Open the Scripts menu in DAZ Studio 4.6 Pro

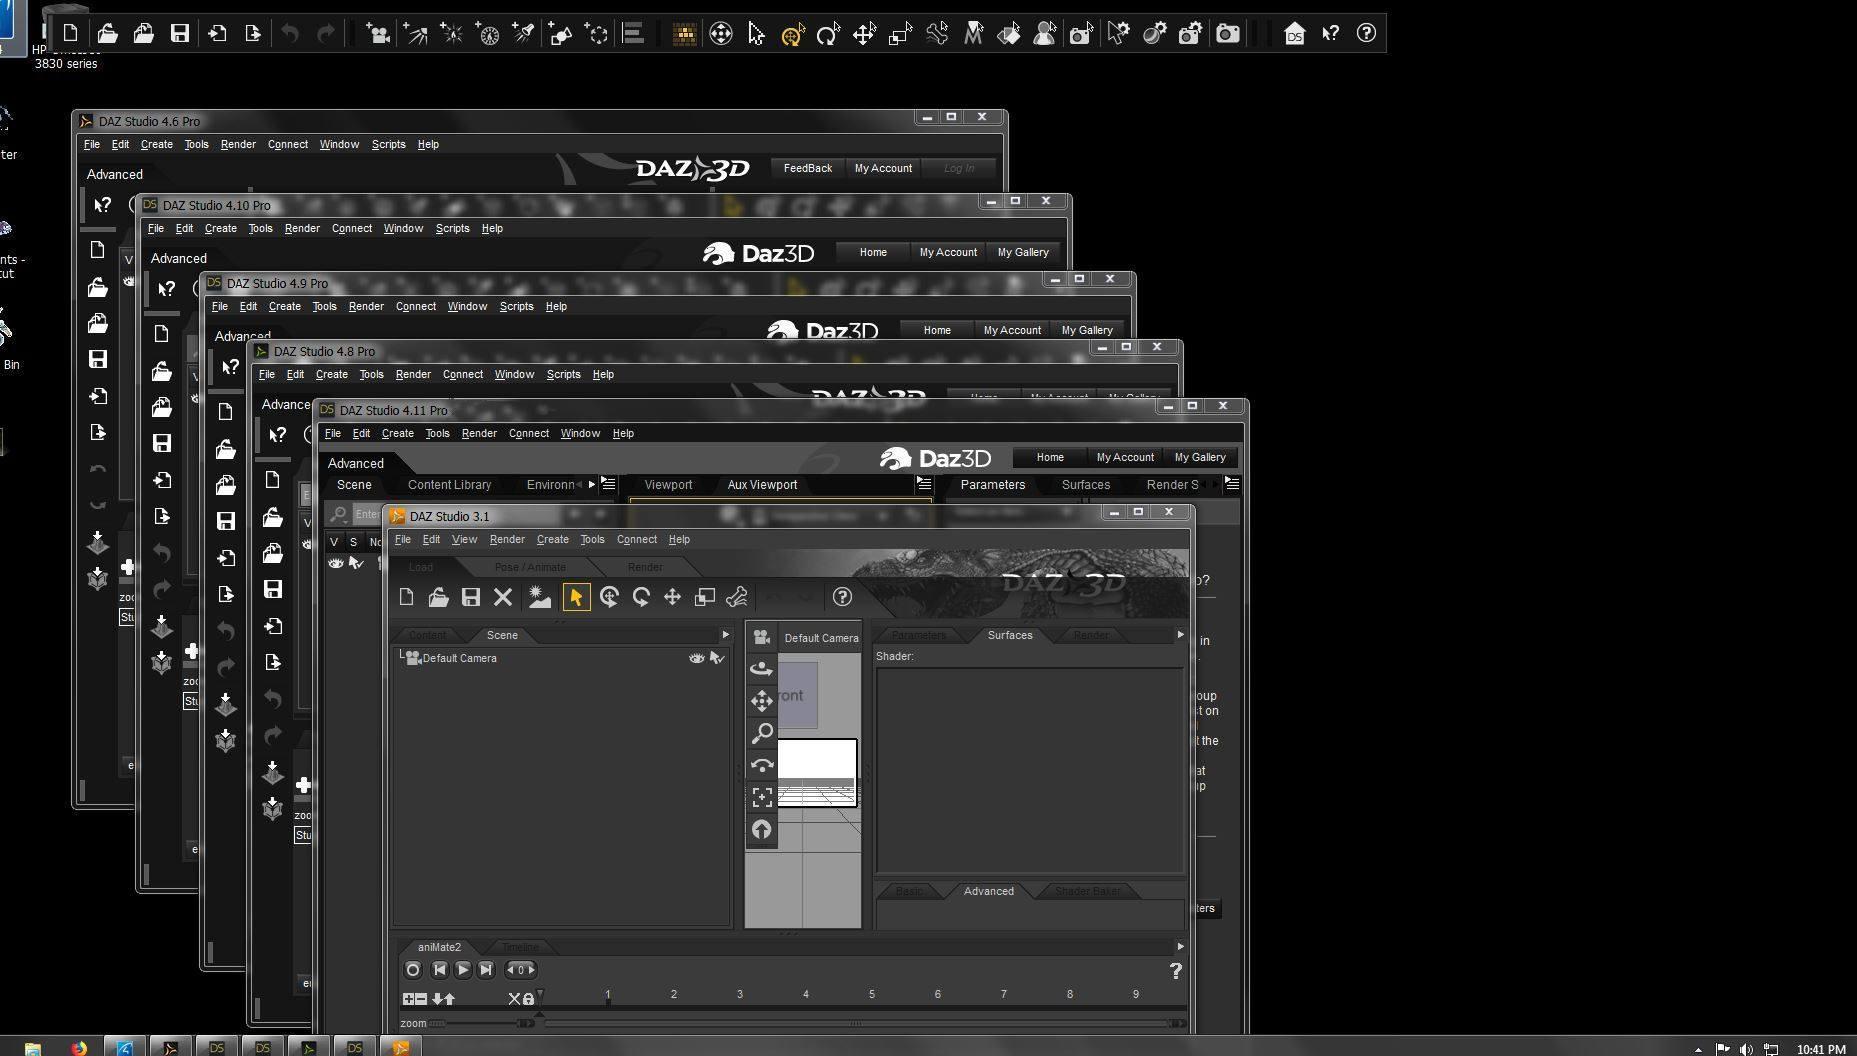click(389, 144)
